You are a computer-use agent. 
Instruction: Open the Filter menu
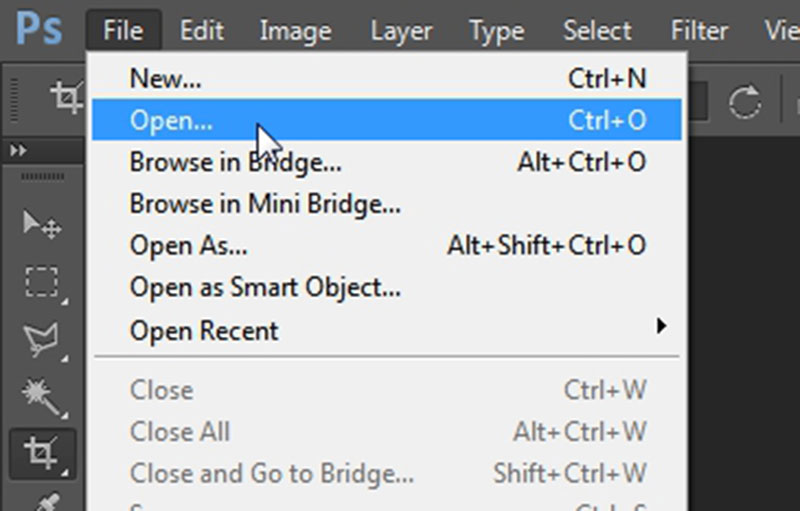(699, 31)
